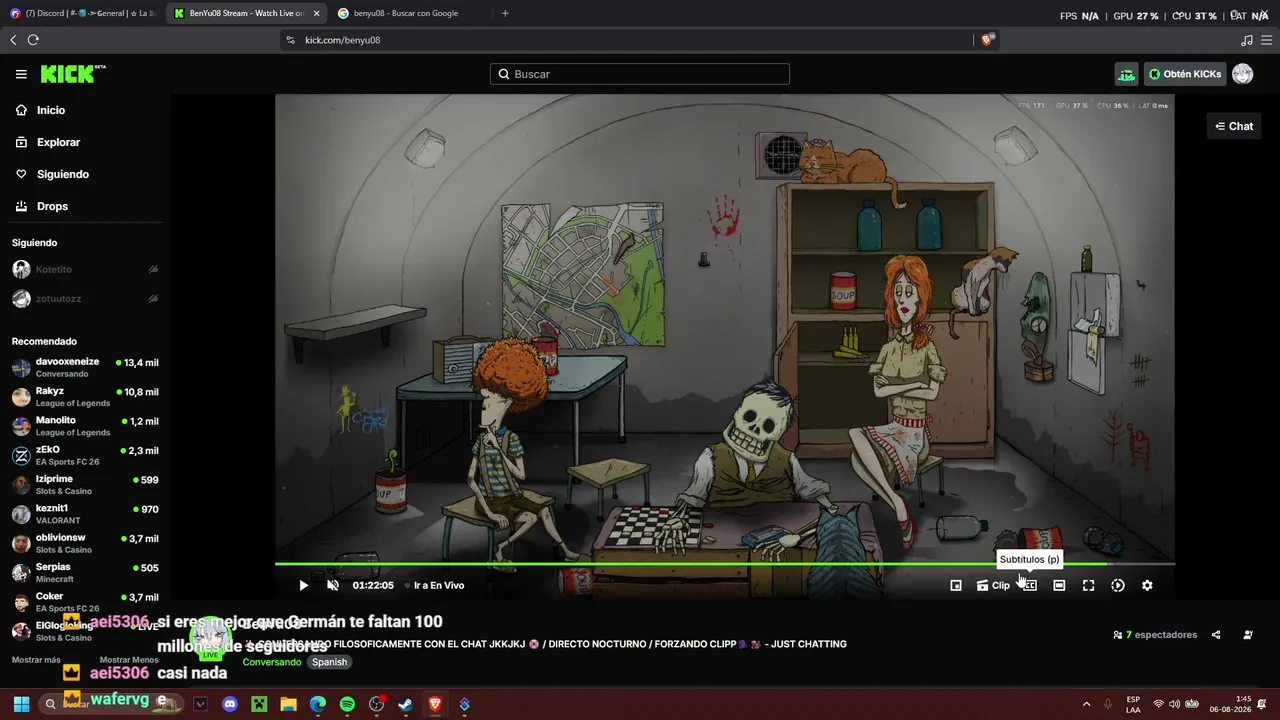This screenshot has height=720, width=1280.
Task: Open recommended channel davooxeneize
Action: coord(85,367)
